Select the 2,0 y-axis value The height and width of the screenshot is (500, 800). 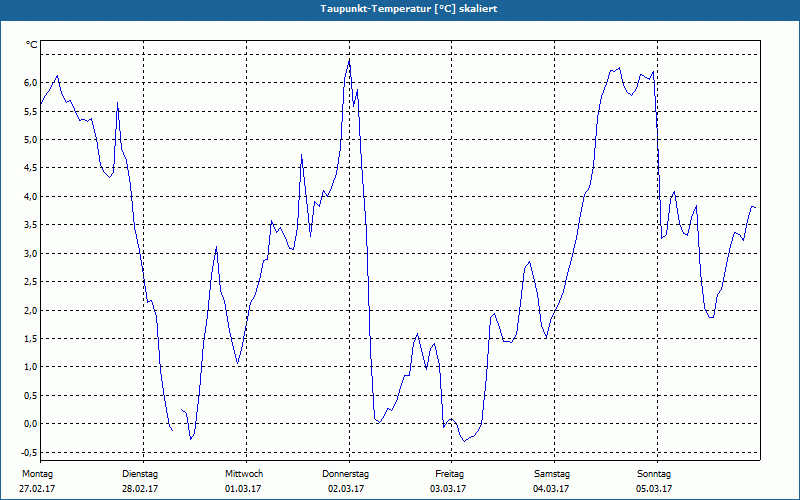click(x=30, y=310)
